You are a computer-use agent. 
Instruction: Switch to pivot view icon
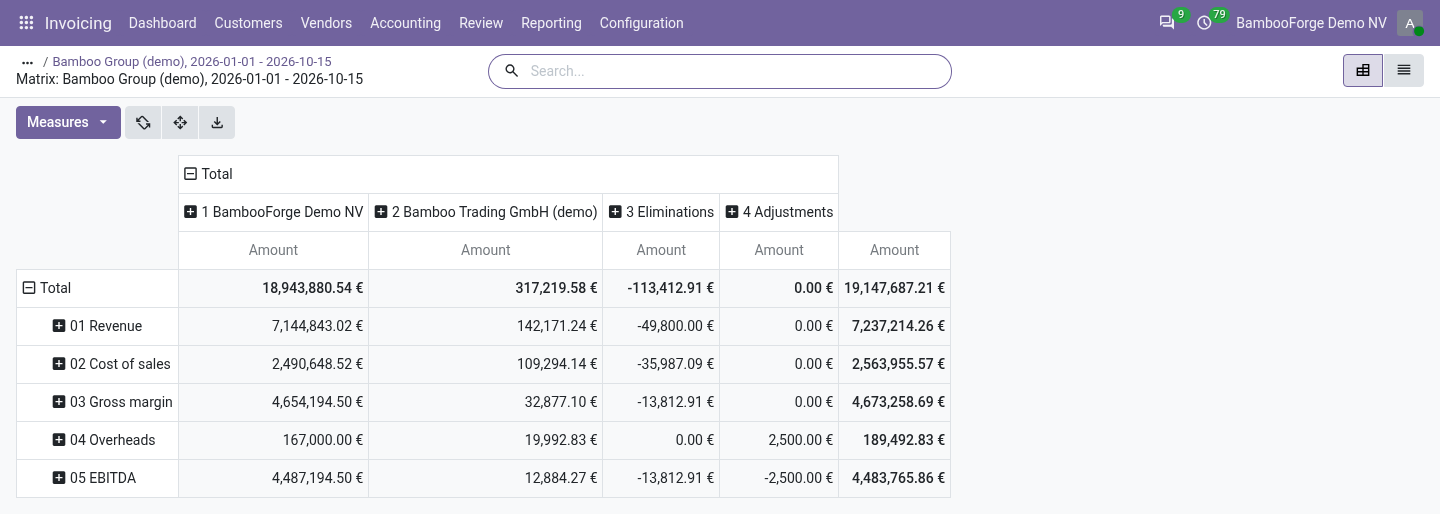1363,70
